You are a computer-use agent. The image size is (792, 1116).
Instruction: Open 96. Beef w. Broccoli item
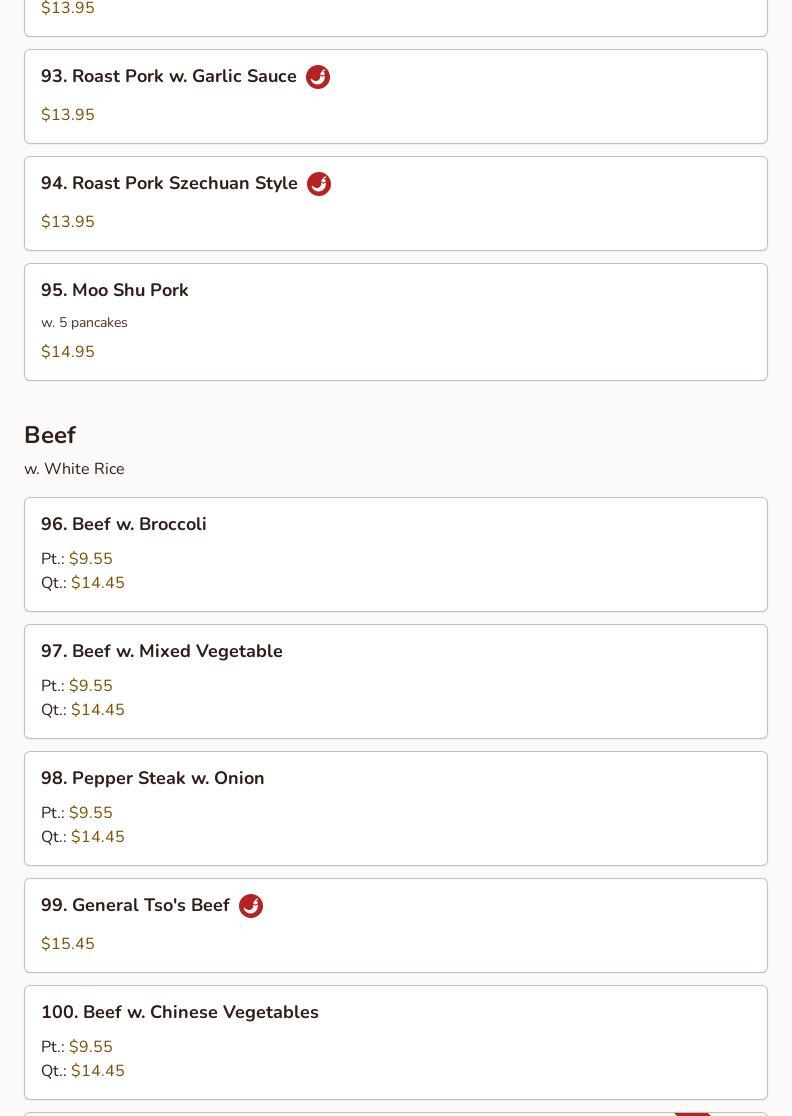tap(396, 554)
